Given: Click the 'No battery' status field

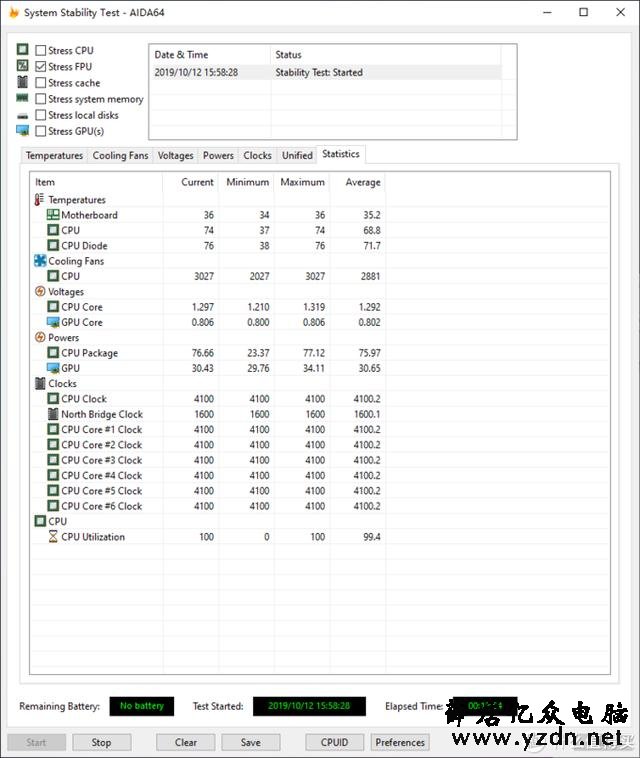Looking at the screenshot, I should pyautogui.click(x=142, y=706).
